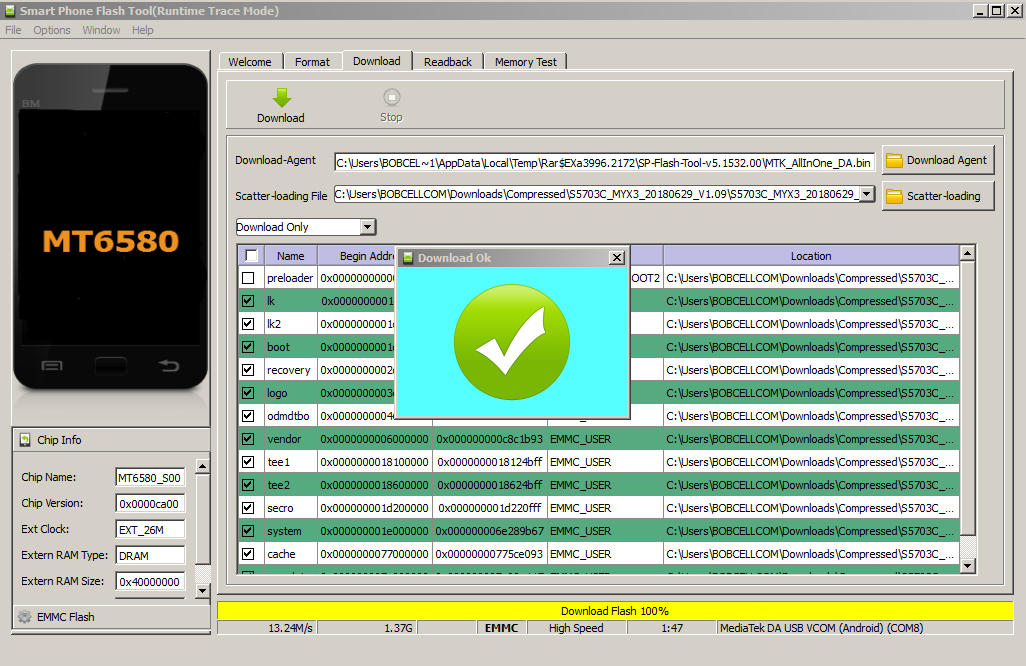1026x666 pixels.
Task: Click the EMMC Flash gear icon
Action: [x=25, y=617]
